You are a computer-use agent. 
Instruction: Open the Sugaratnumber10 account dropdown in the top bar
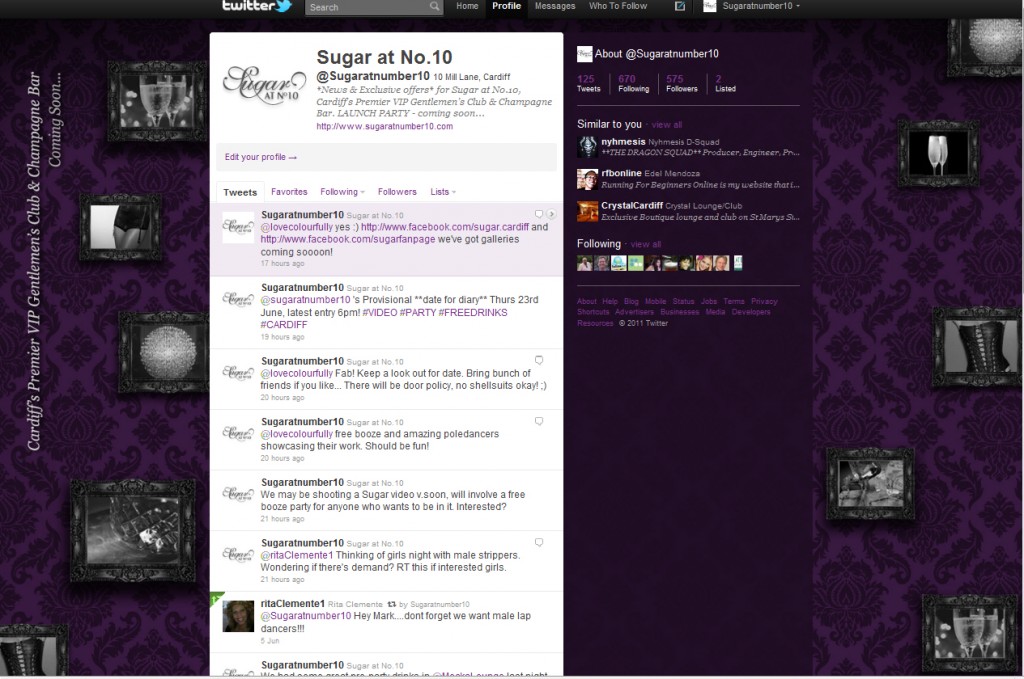(x=761, y=6)
